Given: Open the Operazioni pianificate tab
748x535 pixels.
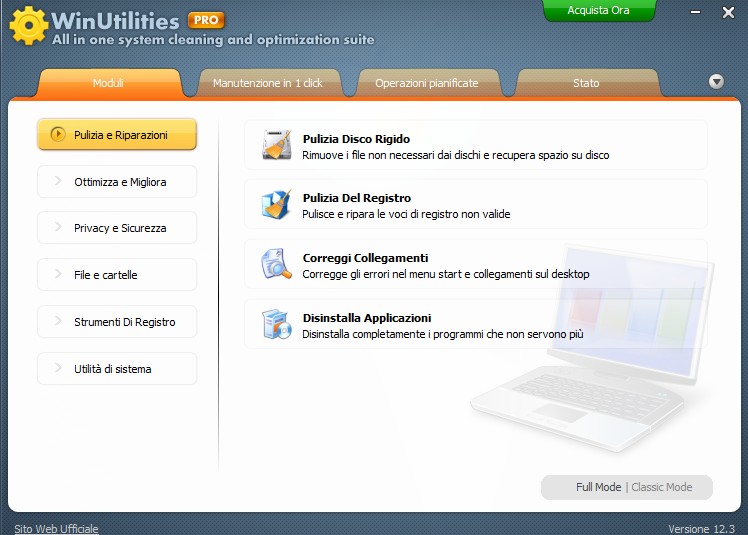Looking at the screenshot, I should [x=427, y=83].
